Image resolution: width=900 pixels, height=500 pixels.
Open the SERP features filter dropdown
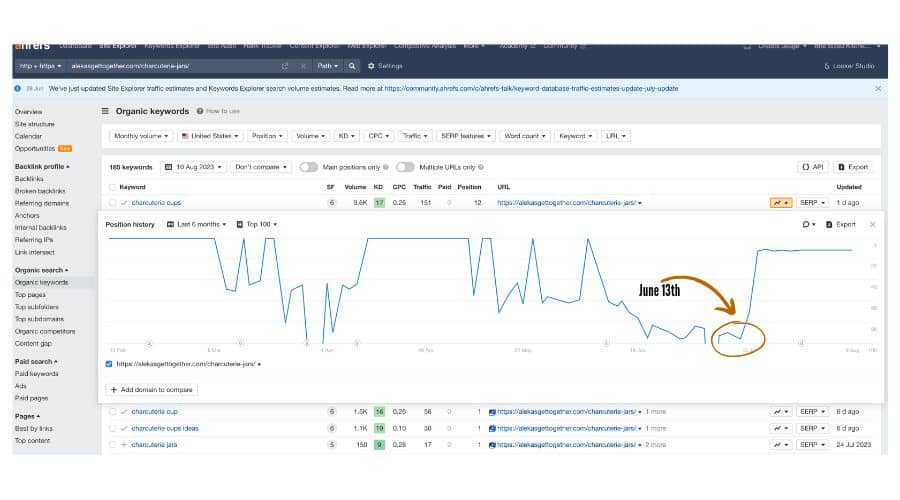pos(465,136)
